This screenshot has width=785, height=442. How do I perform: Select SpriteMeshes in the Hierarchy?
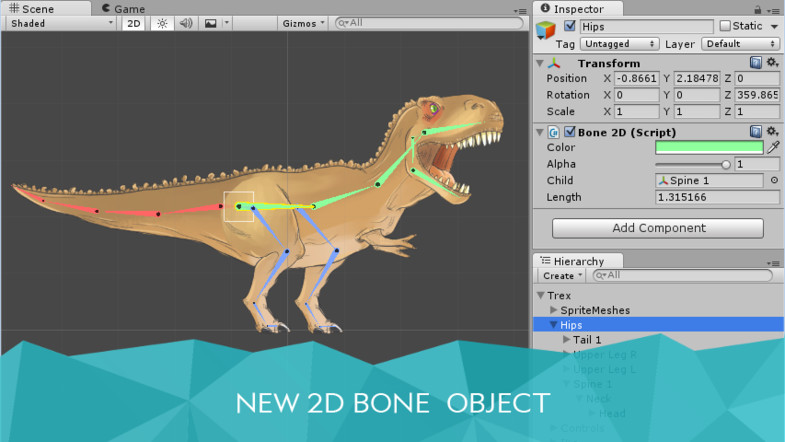595,310
